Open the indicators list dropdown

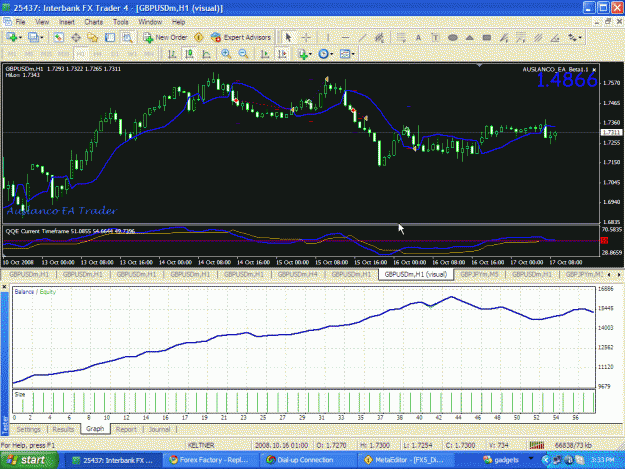pos(311,54)
